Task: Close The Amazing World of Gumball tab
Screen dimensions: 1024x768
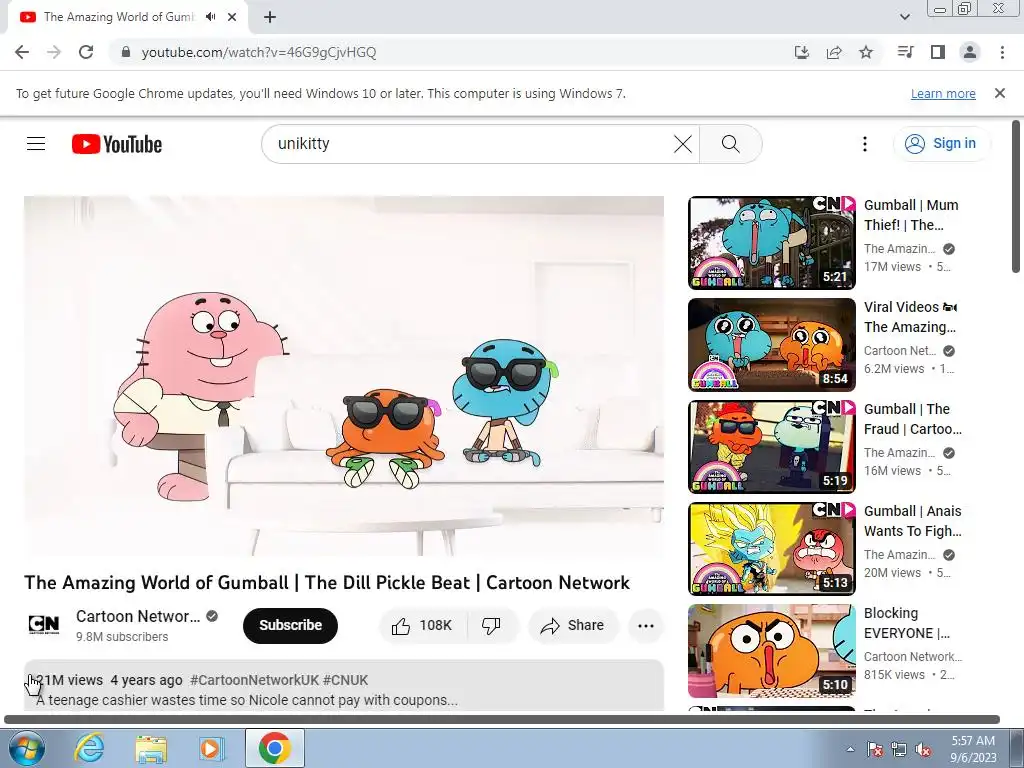Action: 232,17
